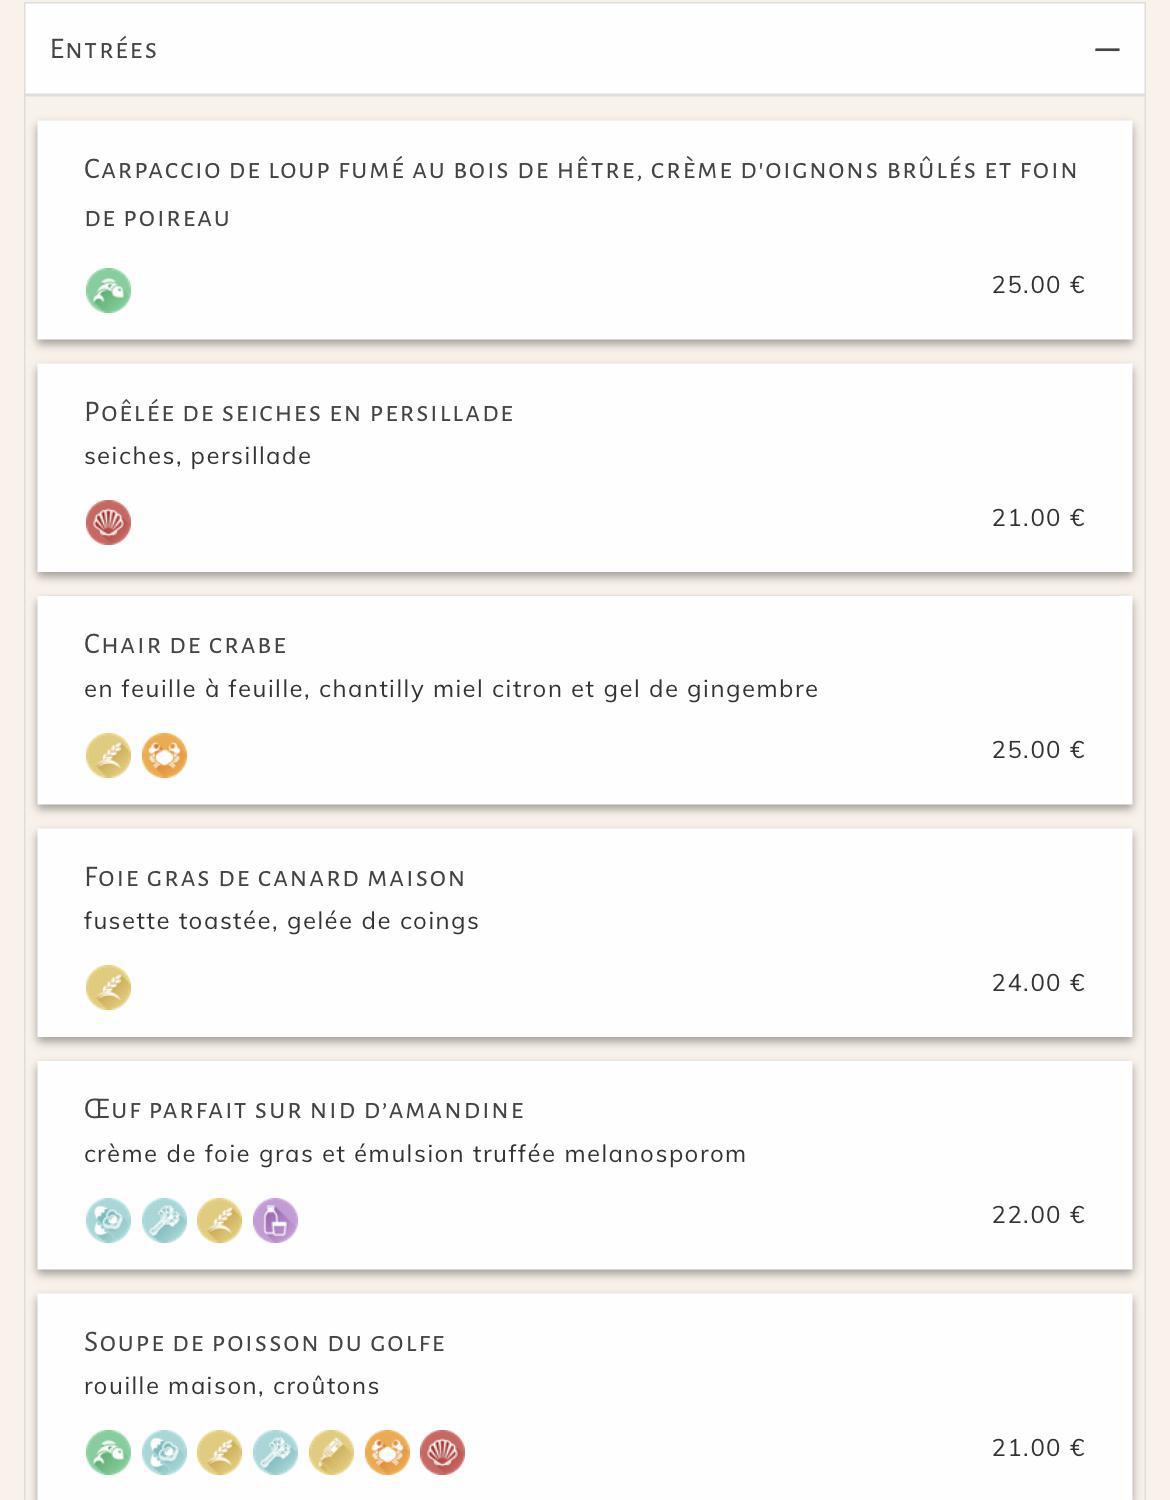The width and height of the screenshot is (1170, 1500).
Task: Open the Carpaccio de loup fumé dish title
Action: point(580,193)
